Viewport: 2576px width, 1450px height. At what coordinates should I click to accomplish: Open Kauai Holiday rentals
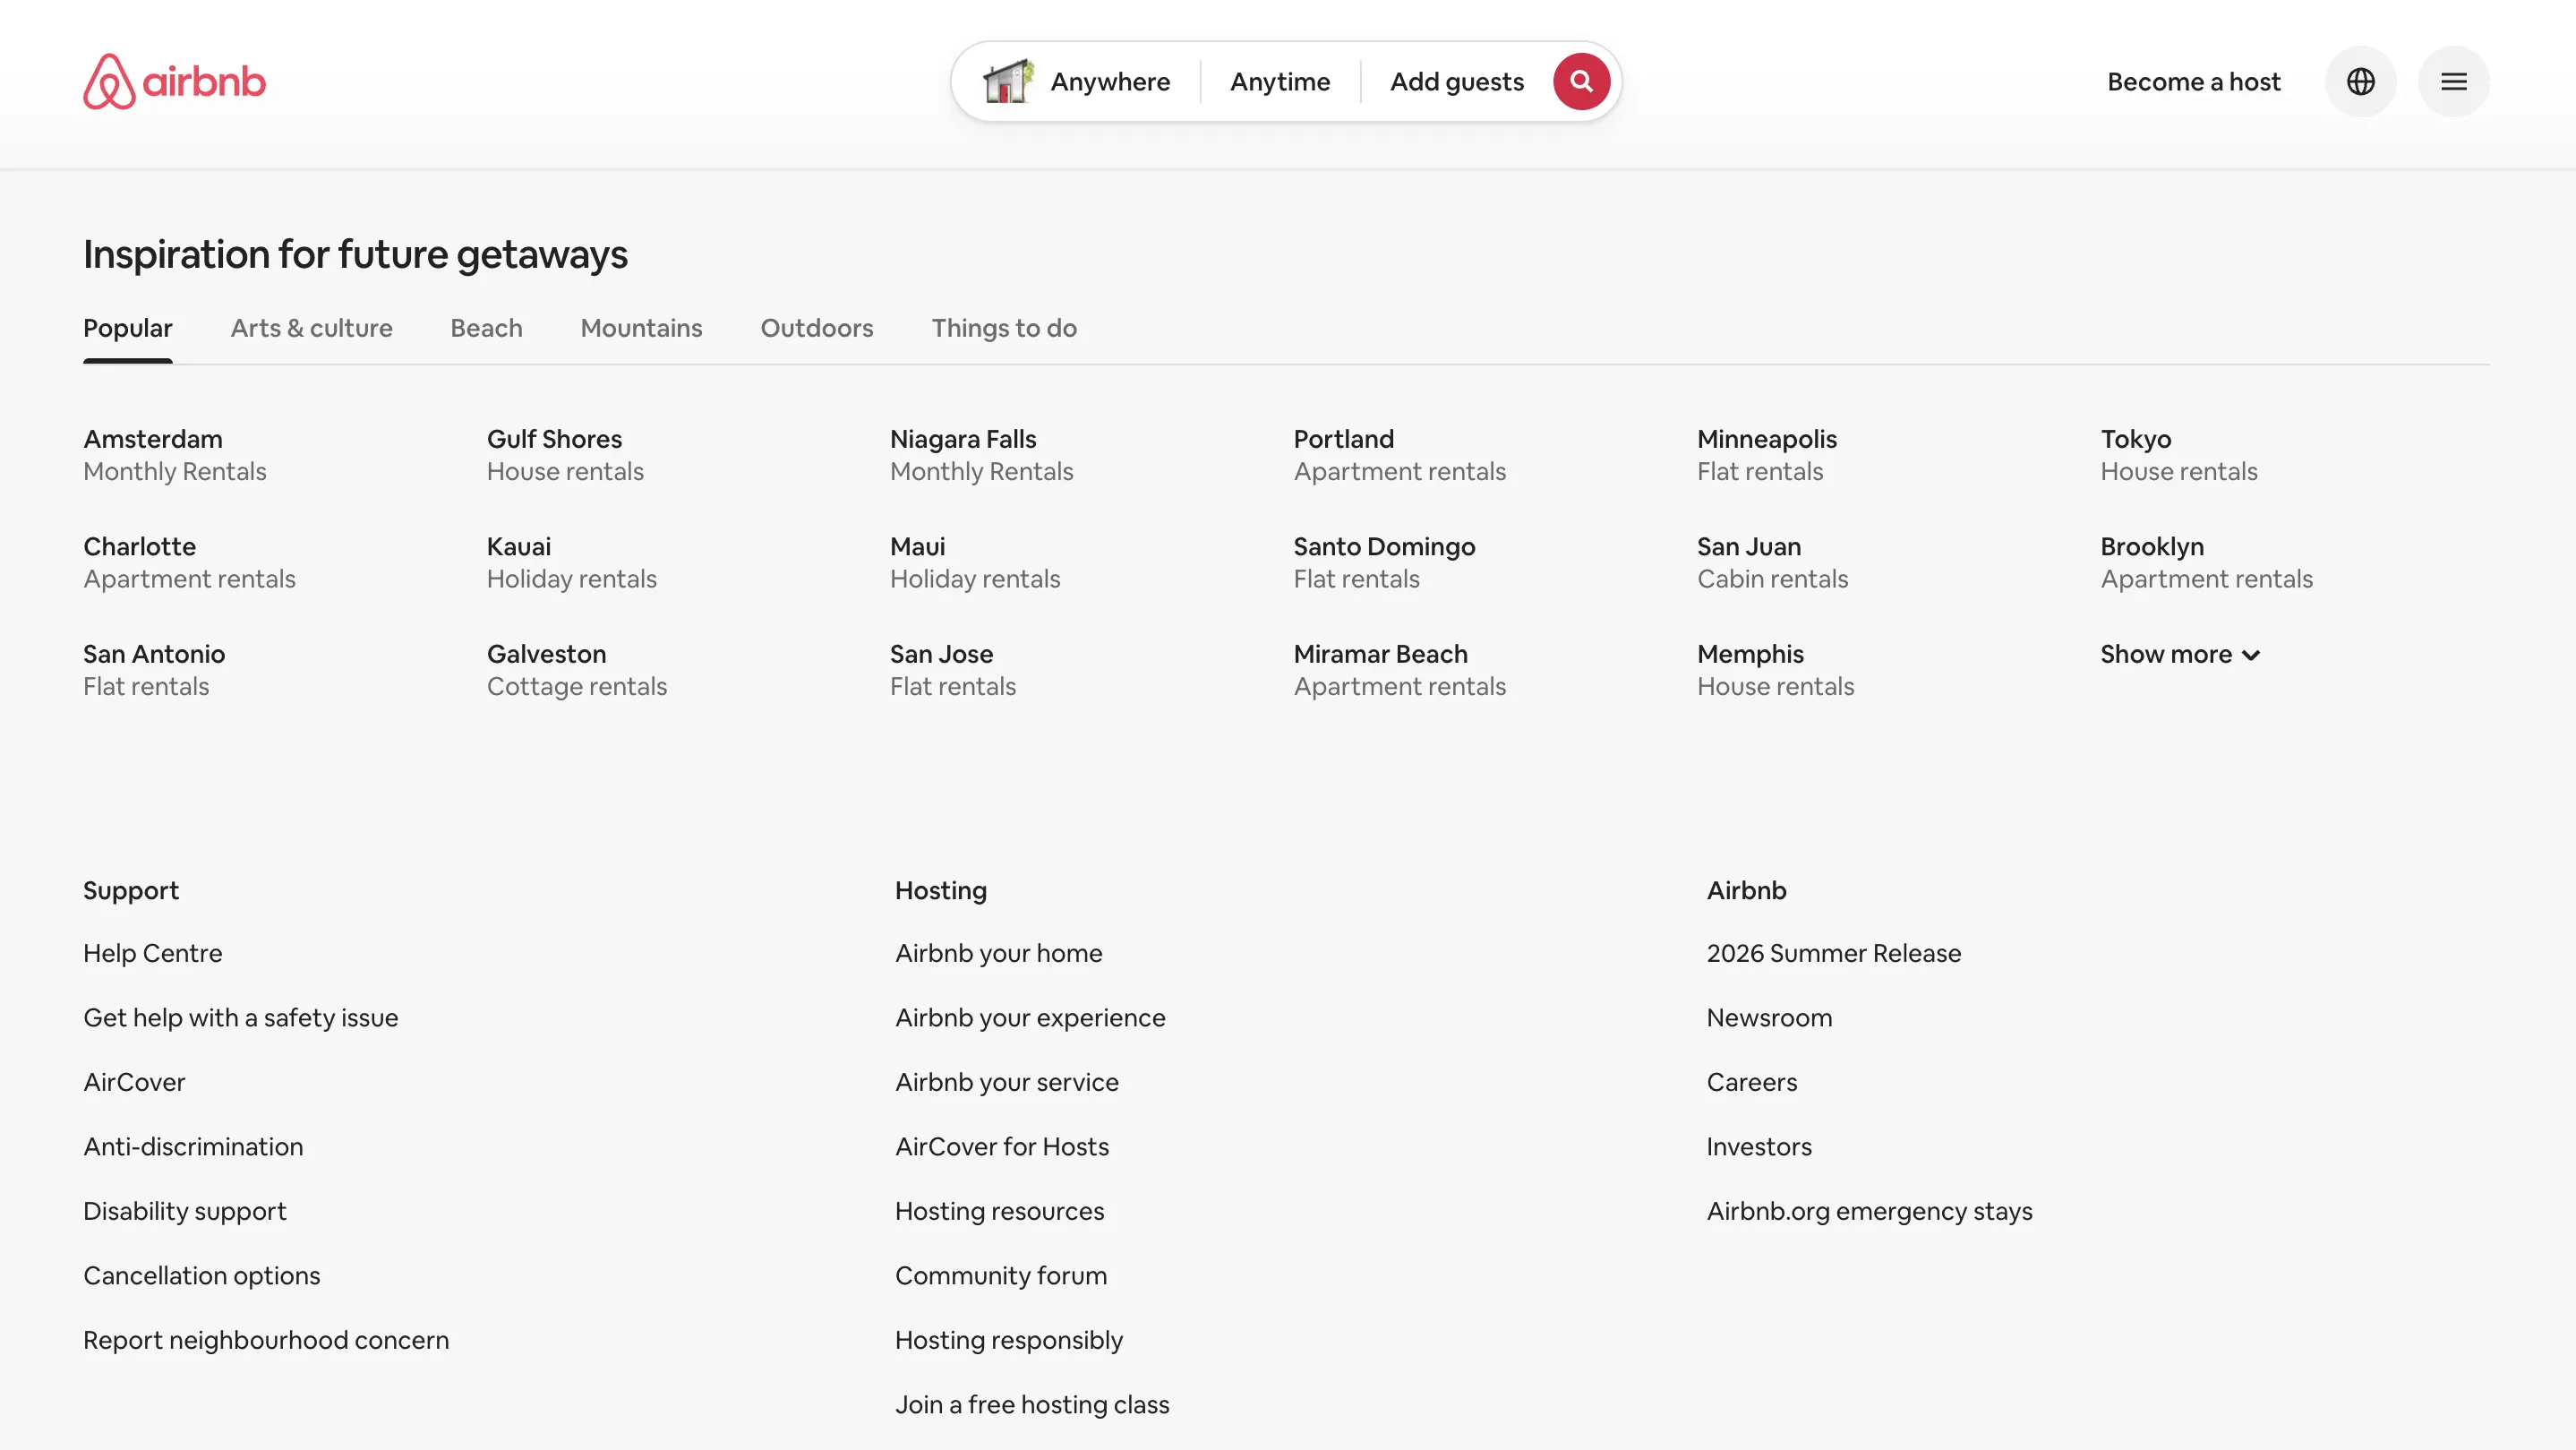[571, 562]
